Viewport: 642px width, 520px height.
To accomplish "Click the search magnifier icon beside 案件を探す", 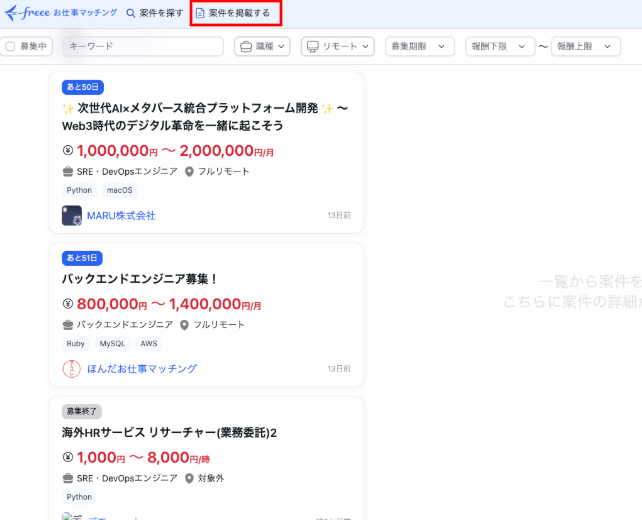I will [131, 14].
